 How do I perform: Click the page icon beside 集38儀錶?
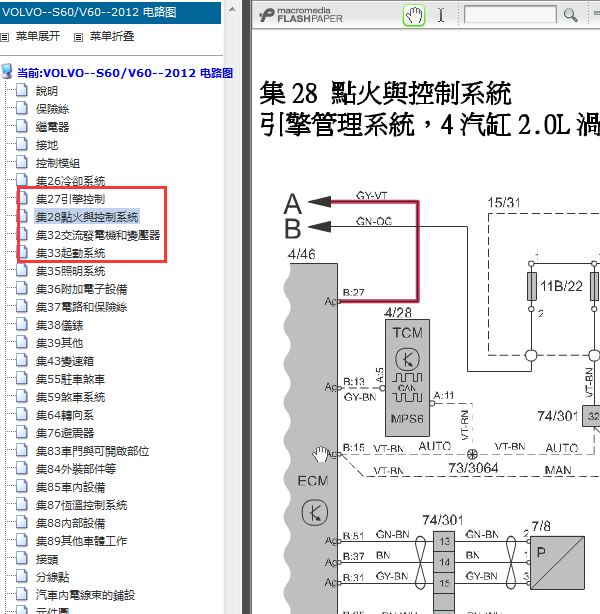22,324
